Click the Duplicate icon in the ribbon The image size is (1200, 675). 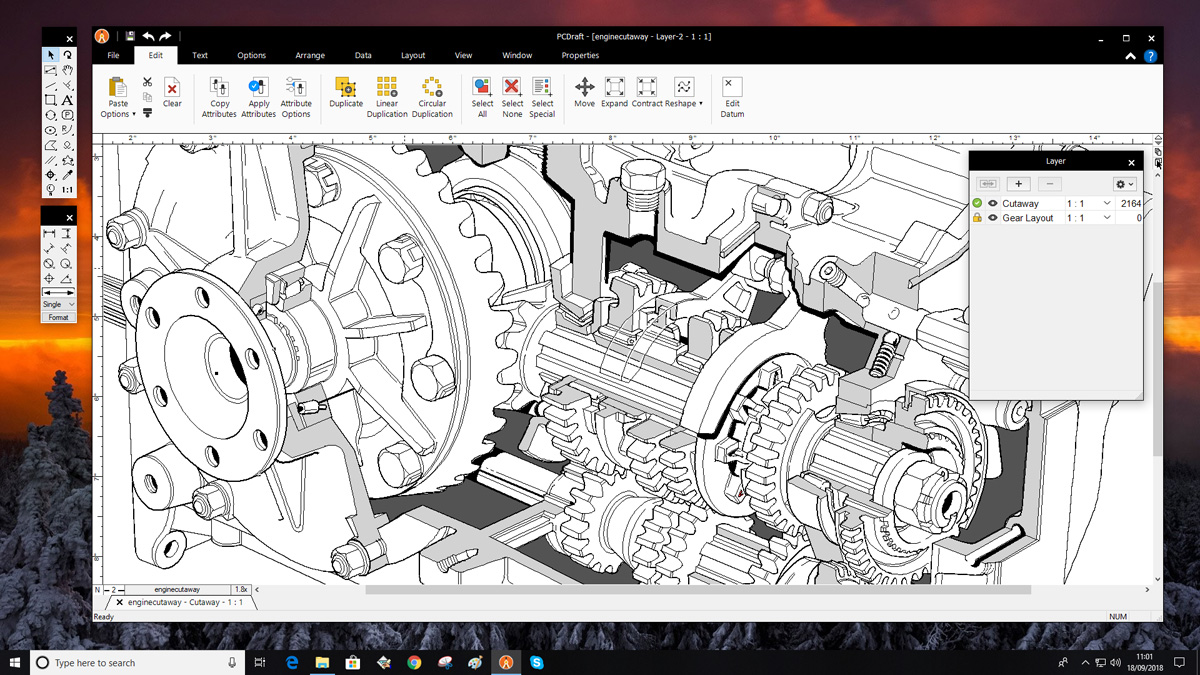click(346, 88)
